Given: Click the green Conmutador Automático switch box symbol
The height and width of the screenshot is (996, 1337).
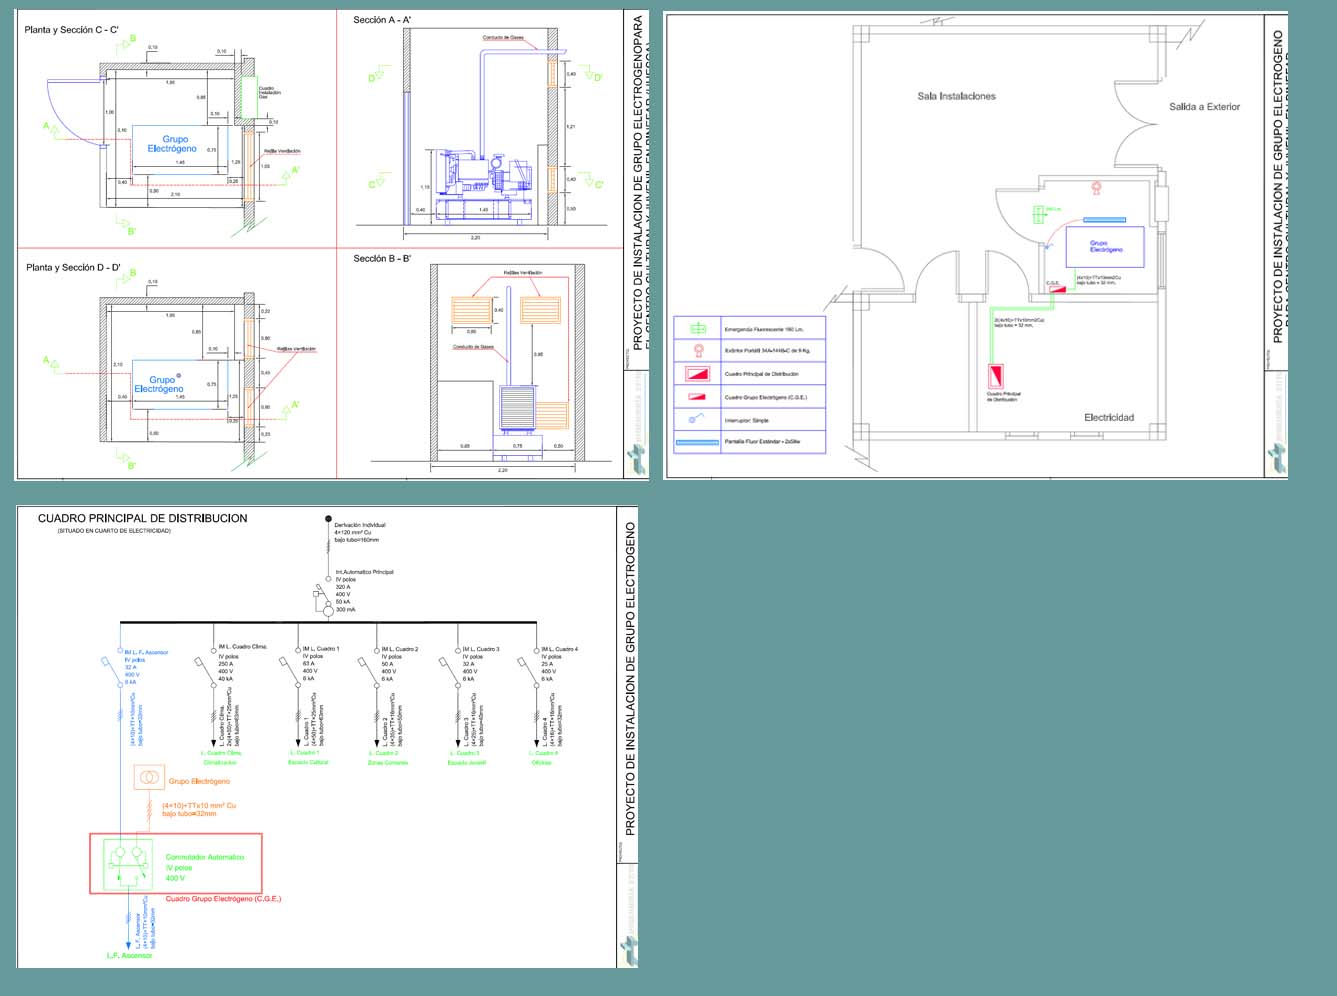Looking at the screenshot, I should pos(127,864).
